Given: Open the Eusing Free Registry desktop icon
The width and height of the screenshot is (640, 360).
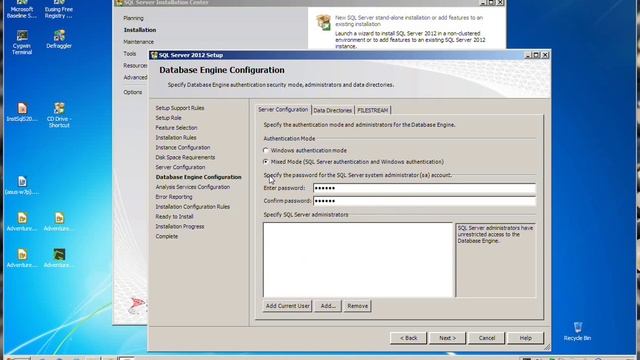Looking at the screenshot, I should point(59,9).
